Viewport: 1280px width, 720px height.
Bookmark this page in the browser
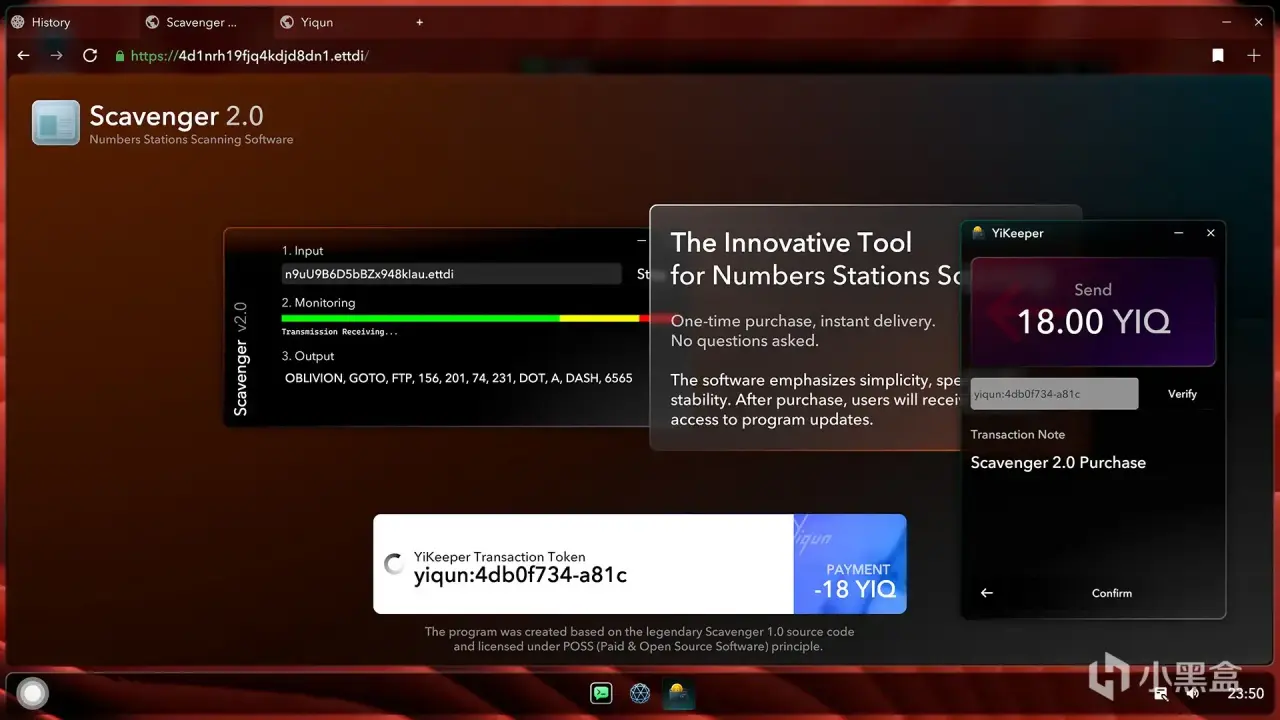(1218, 56)
